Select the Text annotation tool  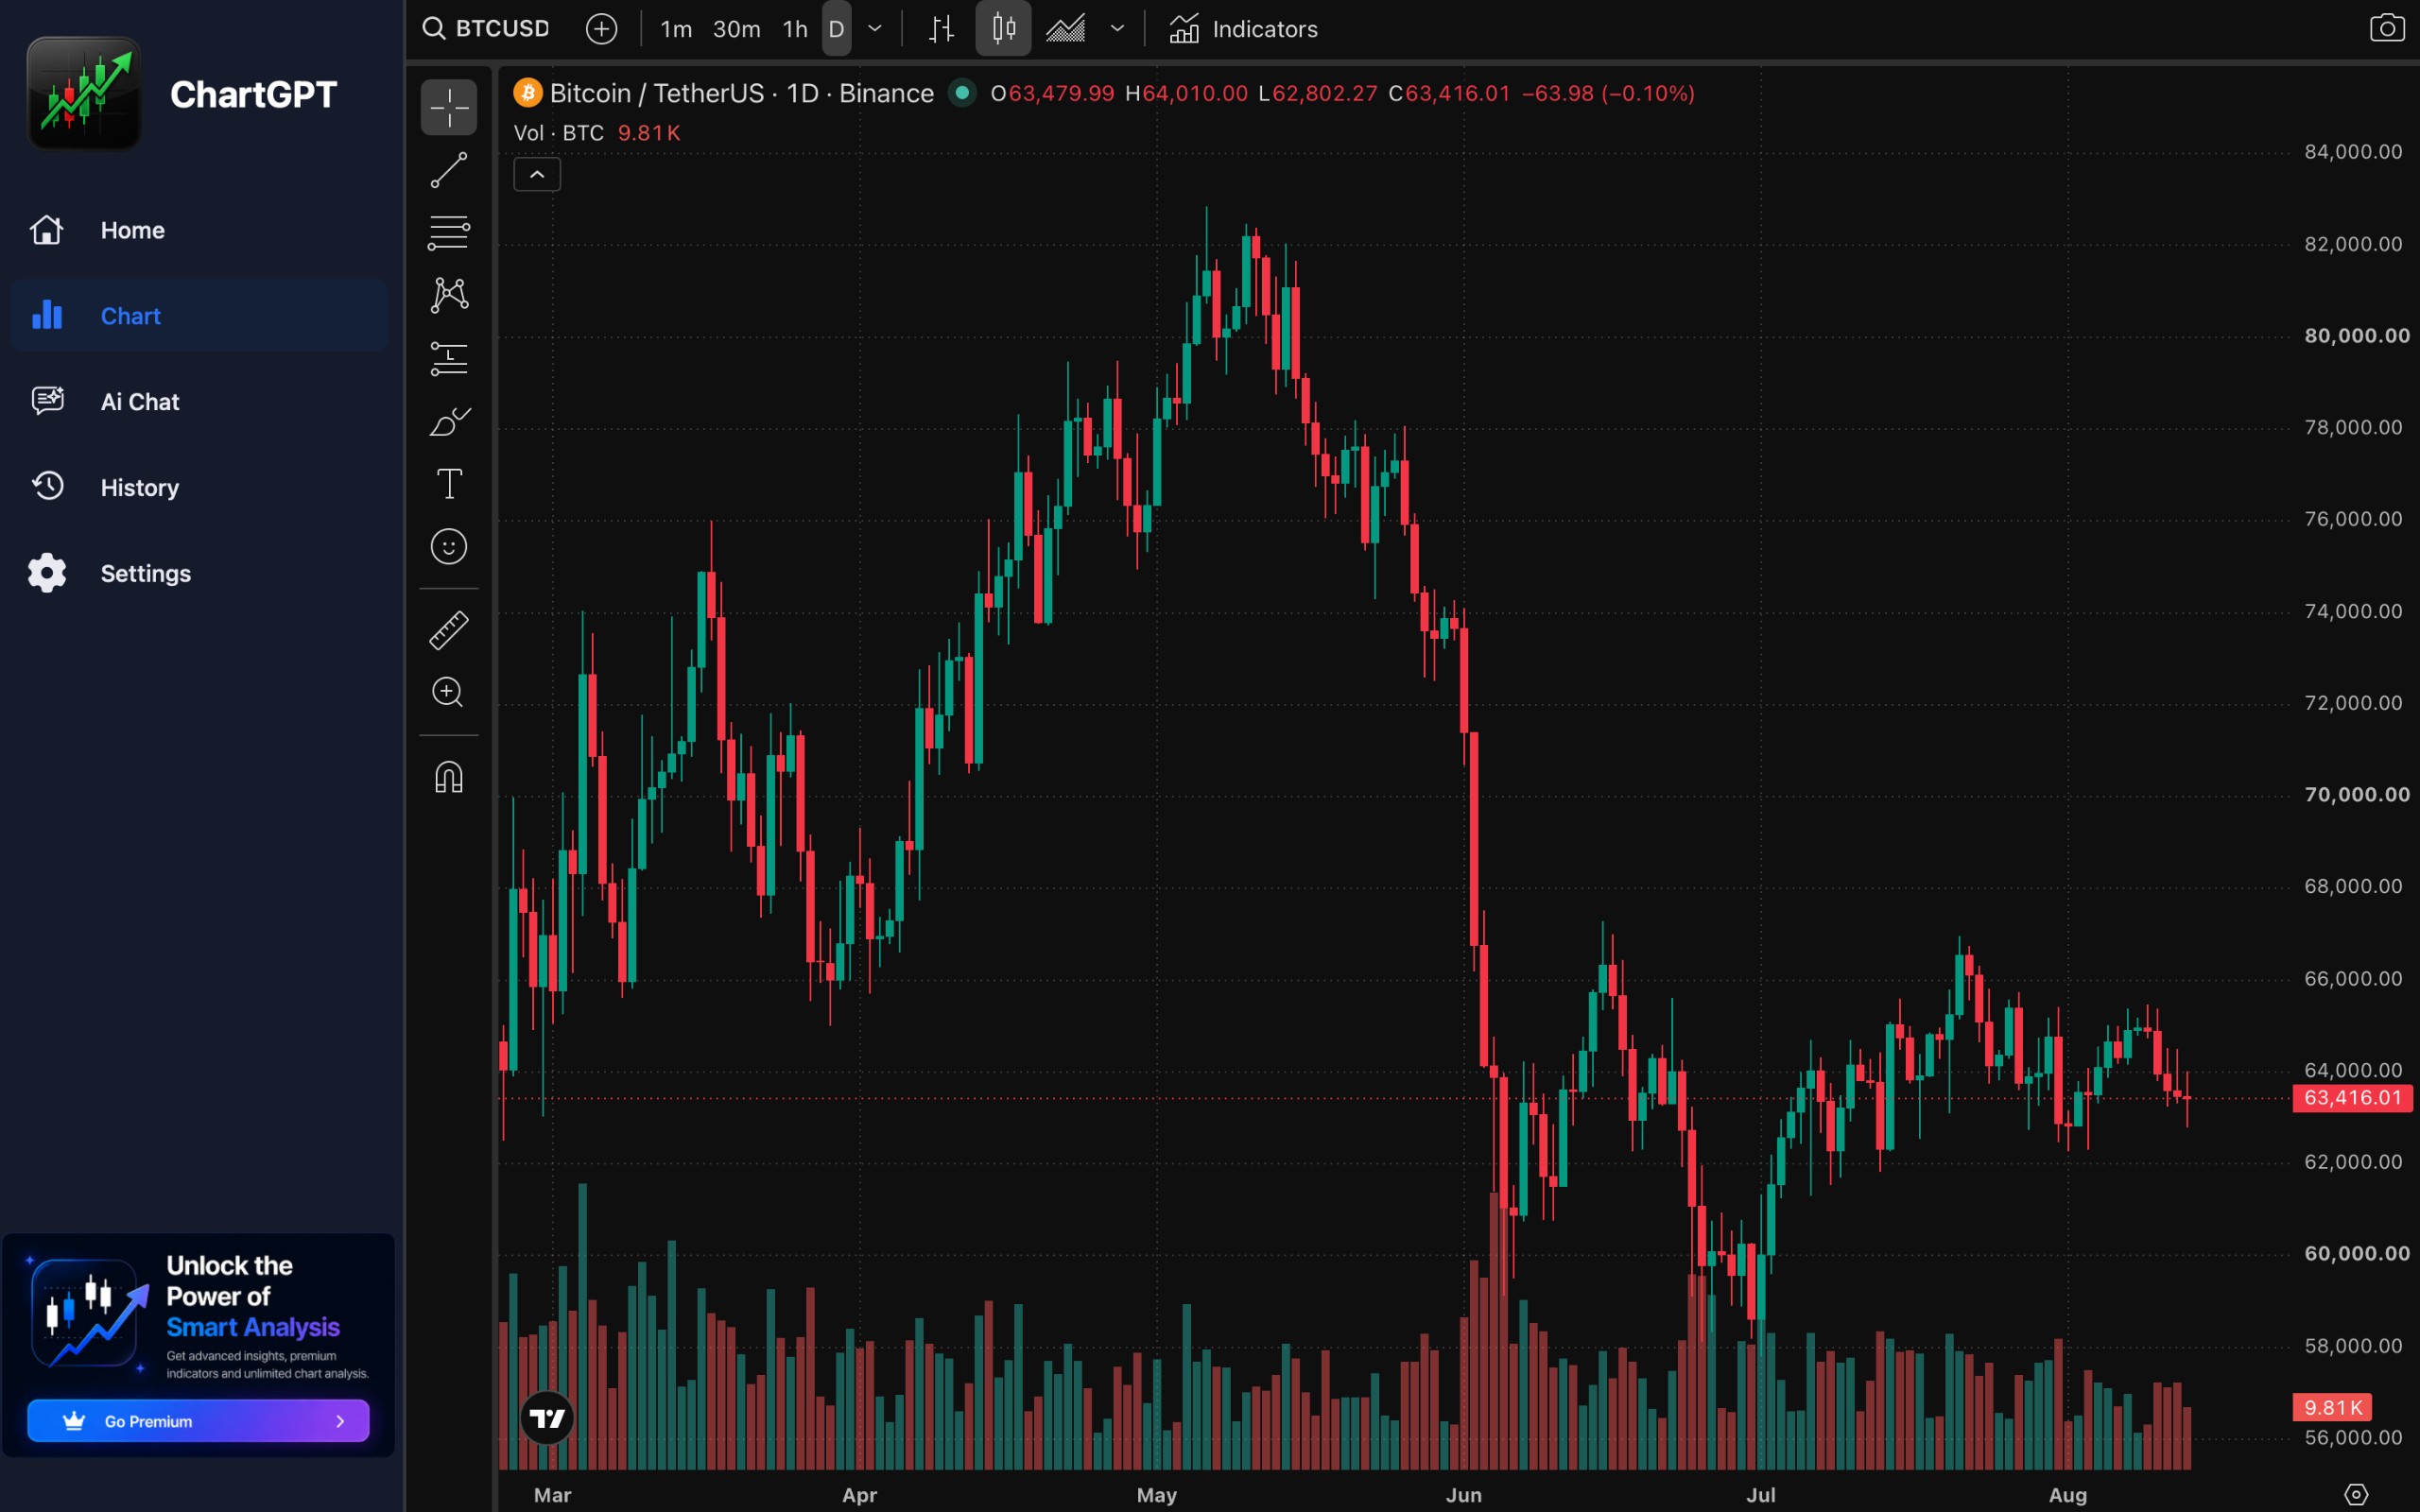448,484
